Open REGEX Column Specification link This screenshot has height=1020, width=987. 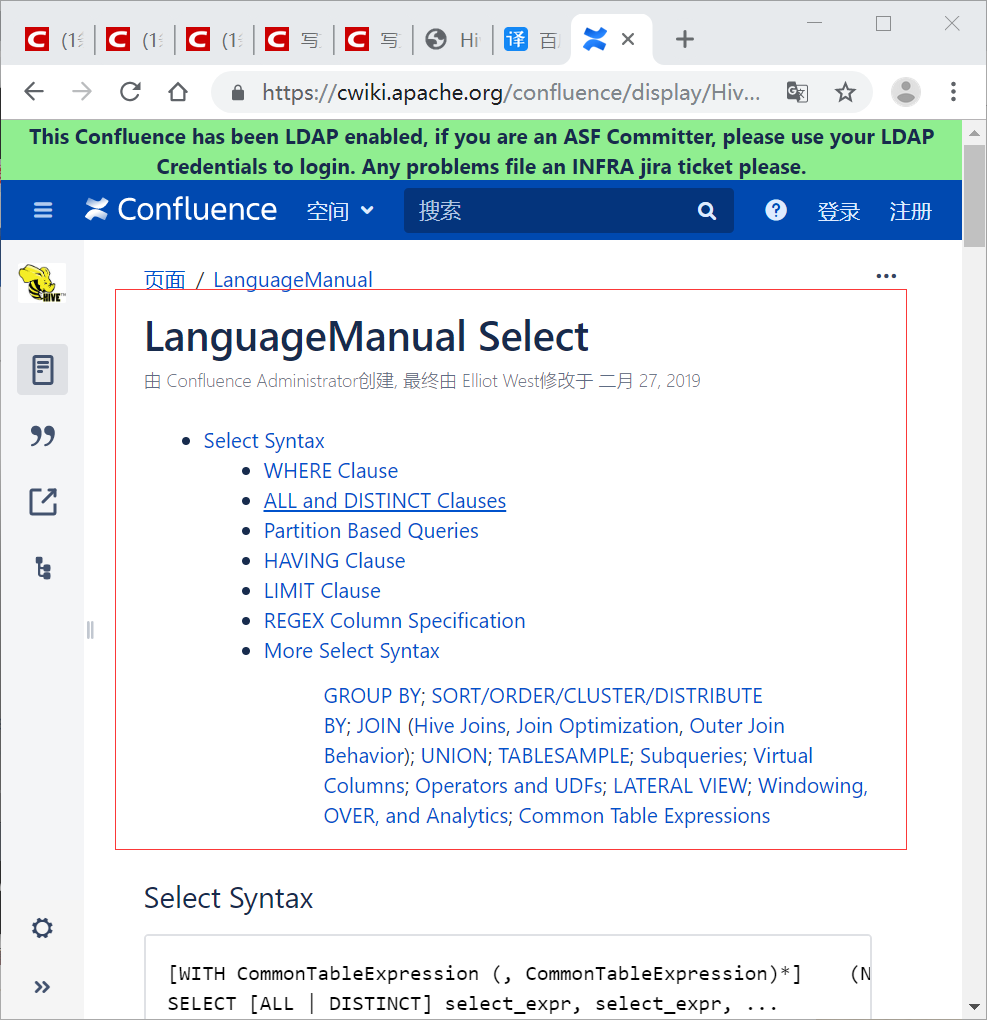tap(394, 620)
